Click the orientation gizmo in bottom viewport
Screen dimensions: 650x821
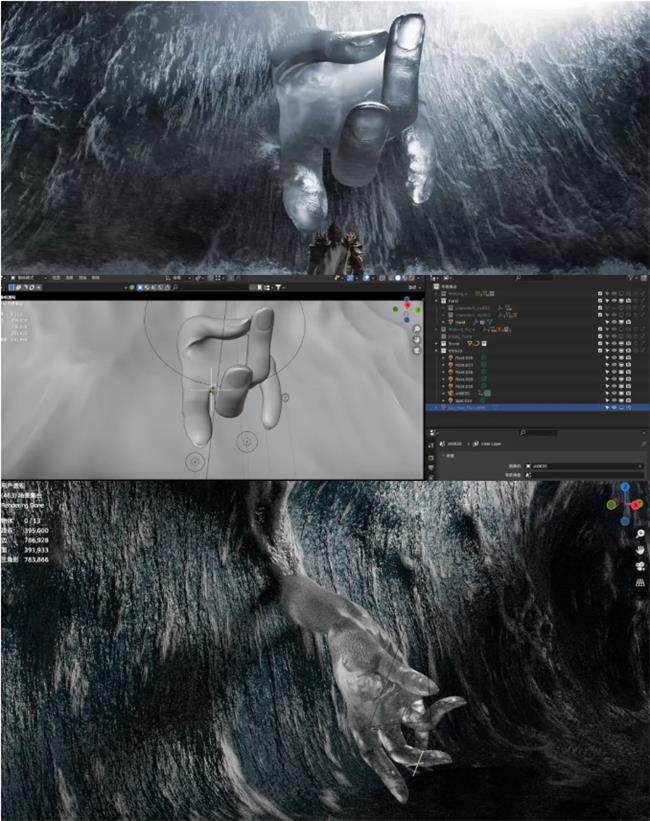tap(623, 504)
